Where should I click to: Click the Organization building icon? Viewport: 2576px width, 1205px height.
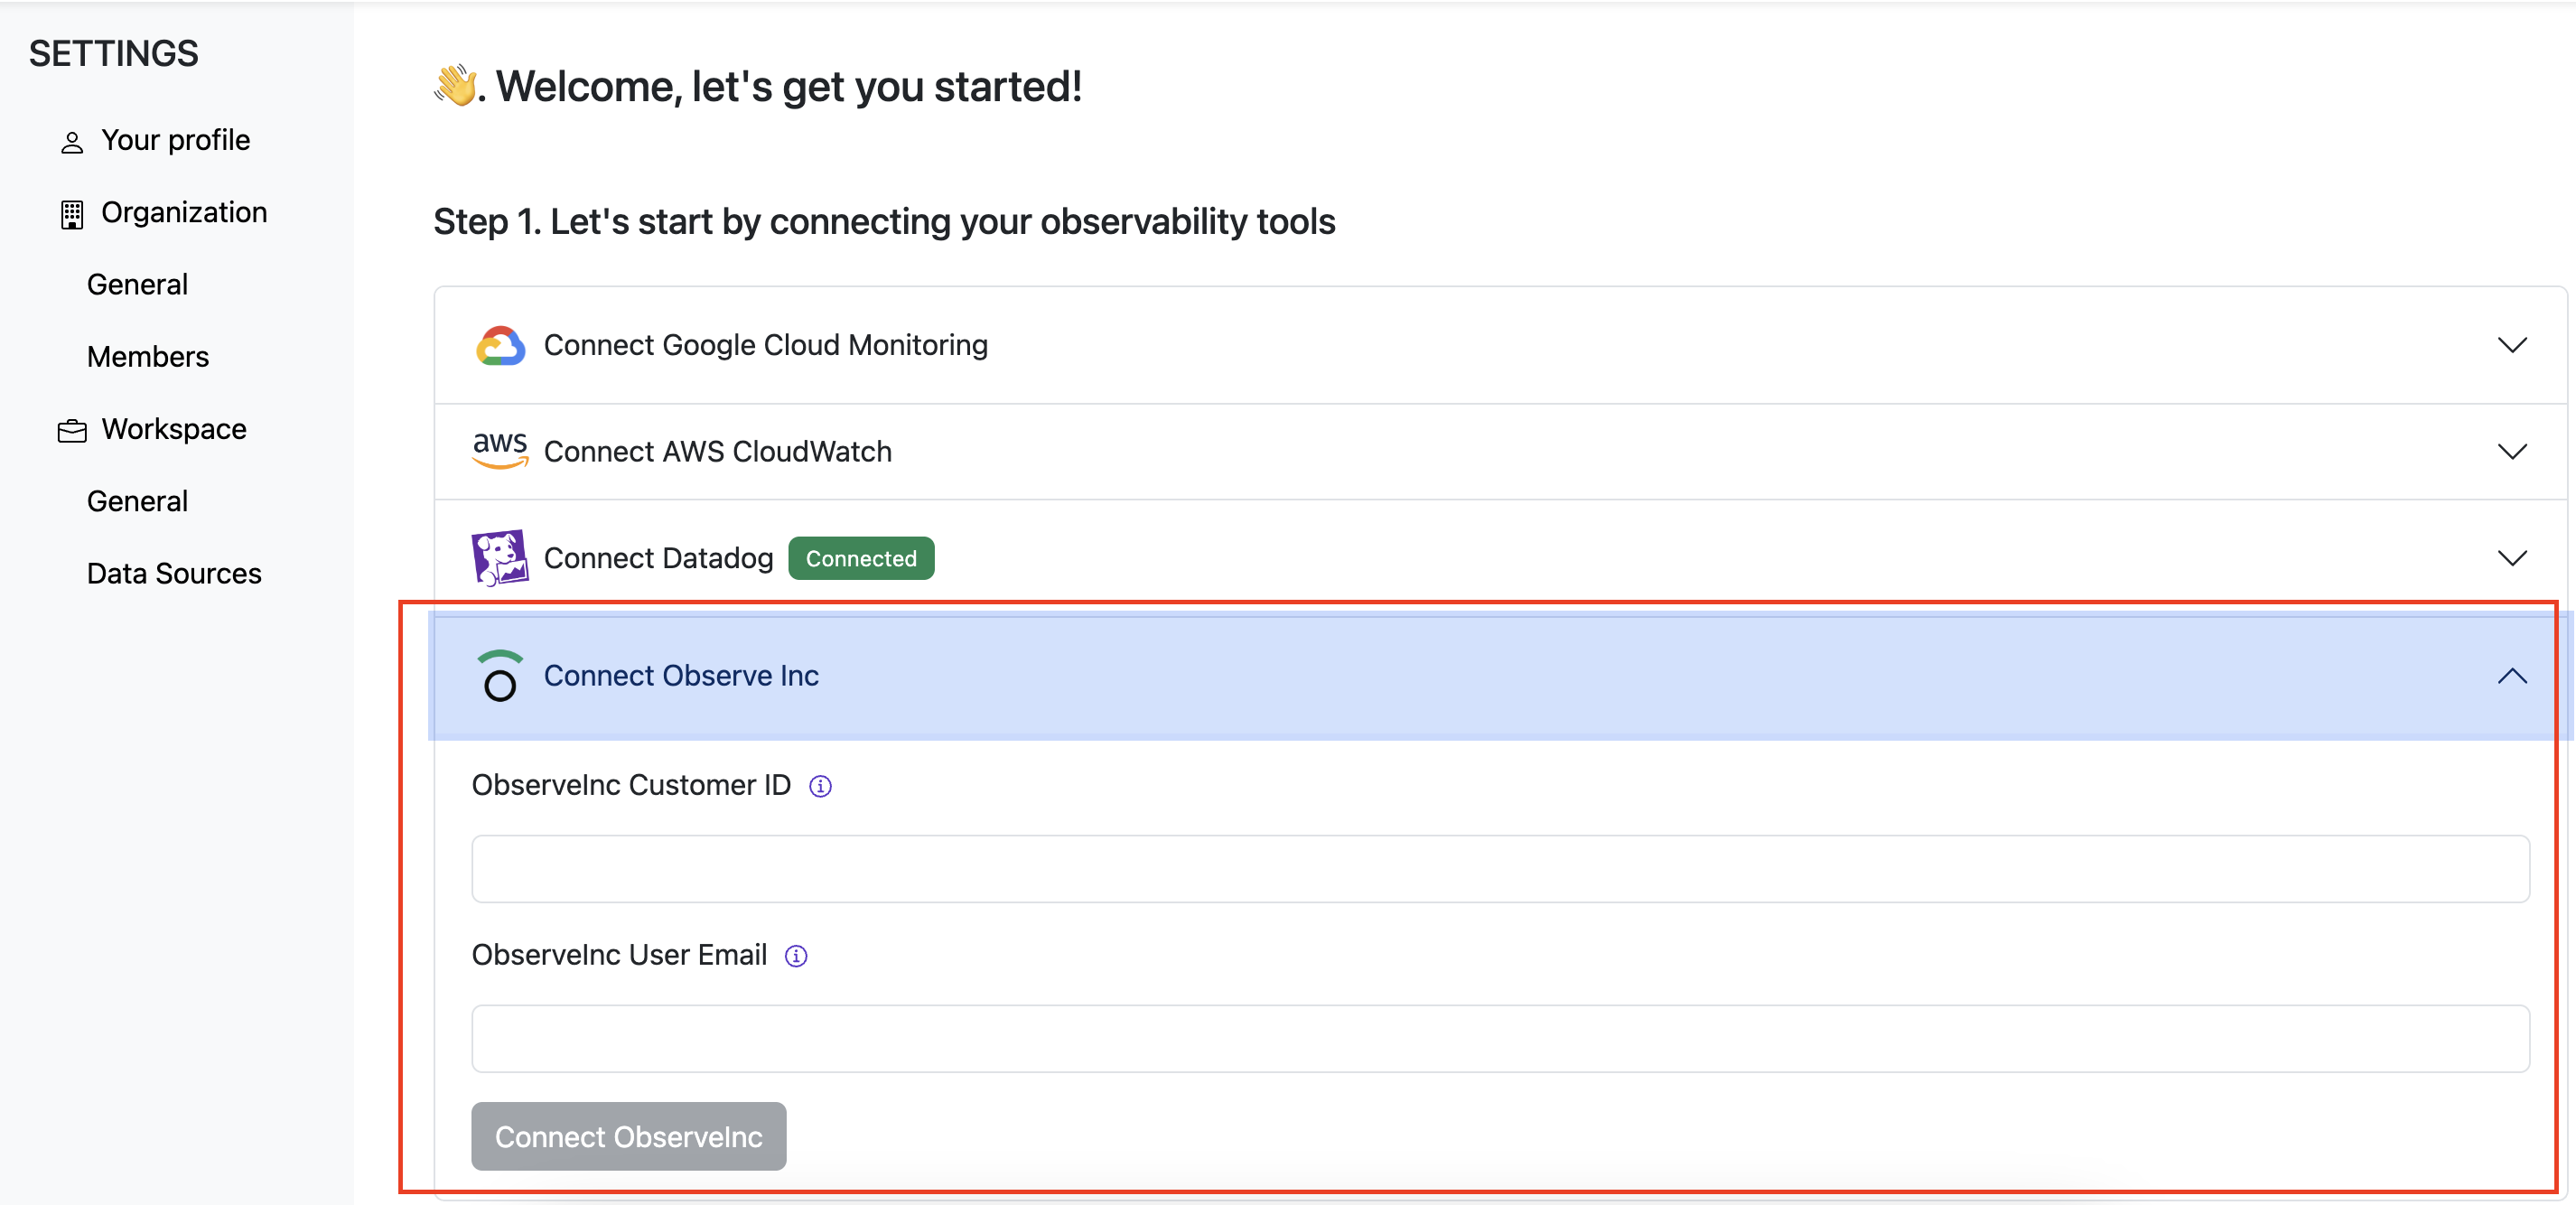click(72, 214)
